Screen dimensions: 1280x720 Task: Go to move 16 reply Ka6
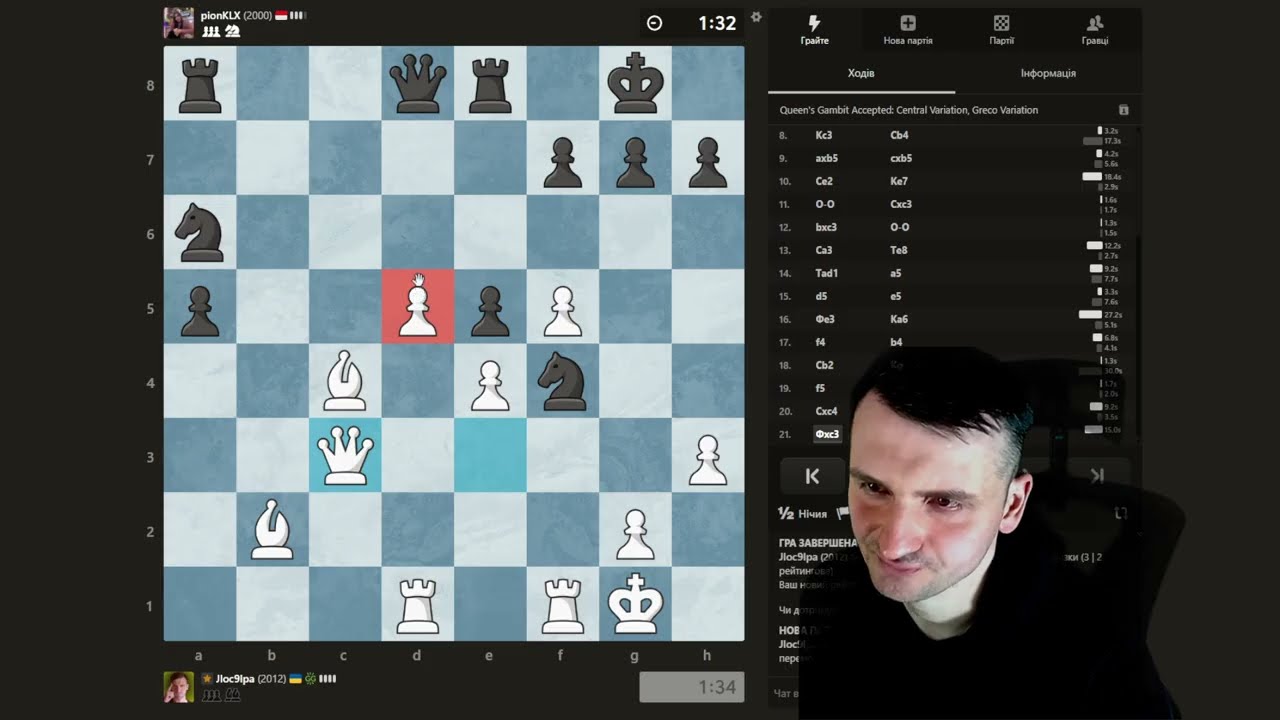tap(899, 319)
